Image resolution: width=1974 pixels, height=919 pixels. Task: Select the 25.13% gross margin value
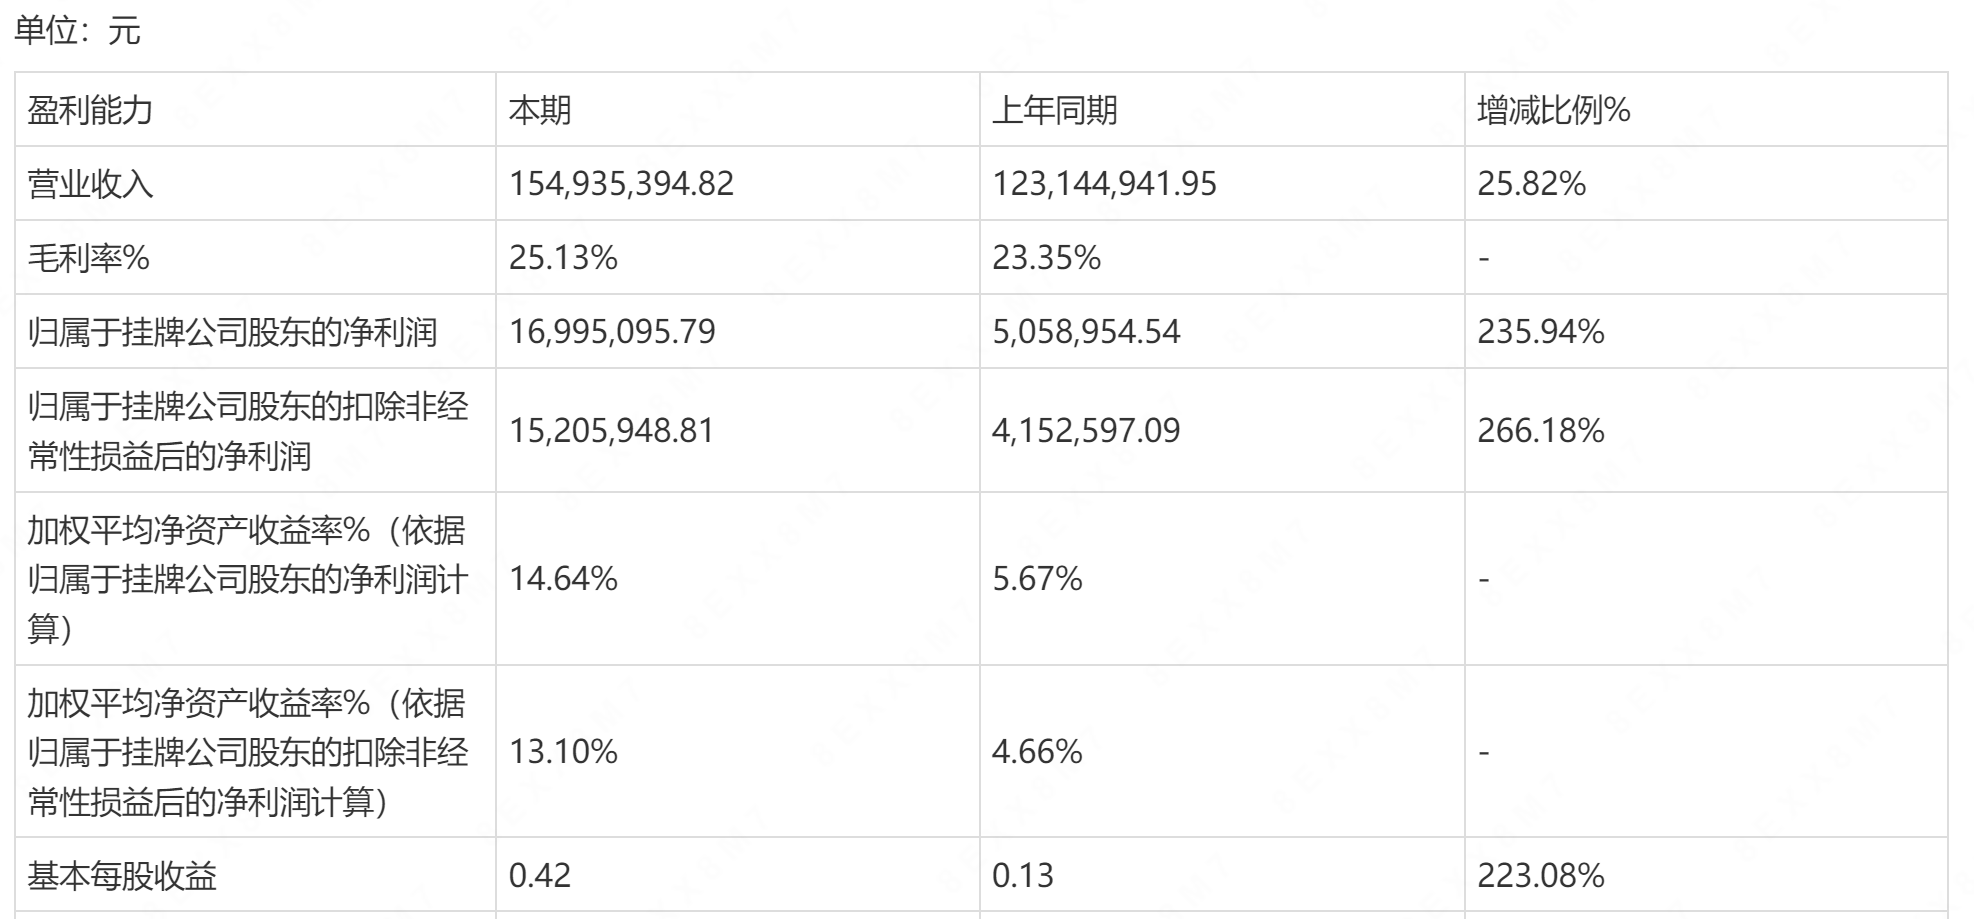tap(563, 258)
